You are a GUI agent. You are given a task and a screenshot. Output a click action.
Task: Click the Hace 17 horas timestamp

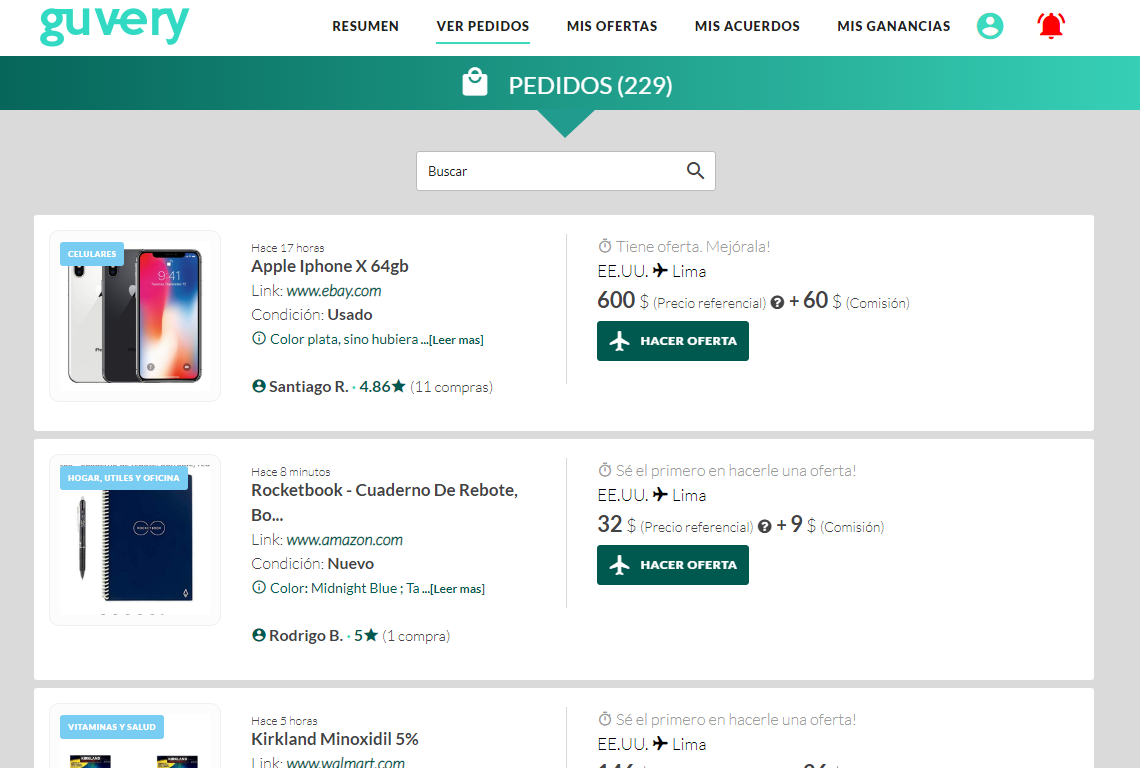coord(287,248)
